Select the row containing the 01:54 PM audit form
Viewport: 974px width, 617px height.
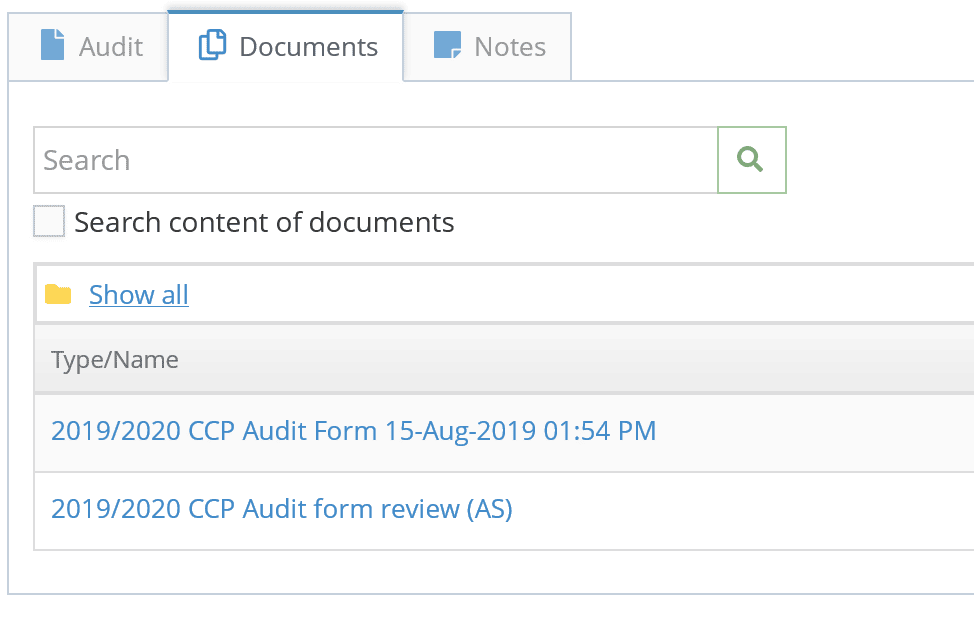coord(504,432)
